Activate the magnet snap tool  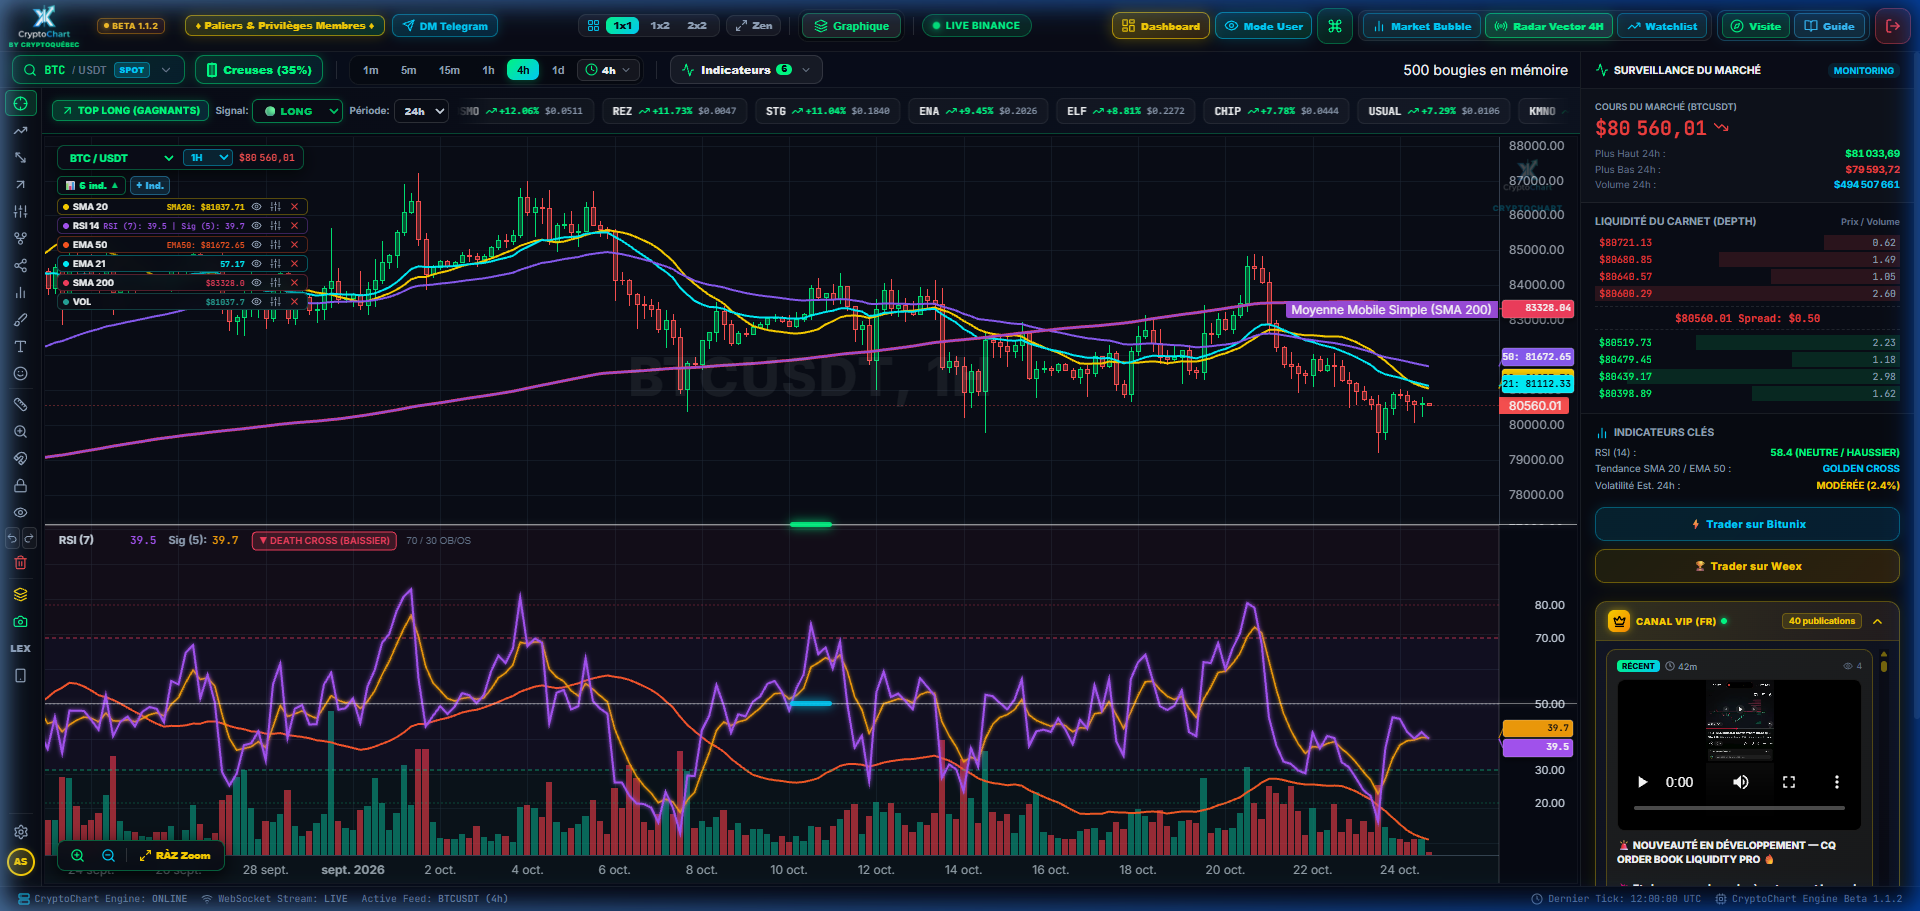(20, 459)
